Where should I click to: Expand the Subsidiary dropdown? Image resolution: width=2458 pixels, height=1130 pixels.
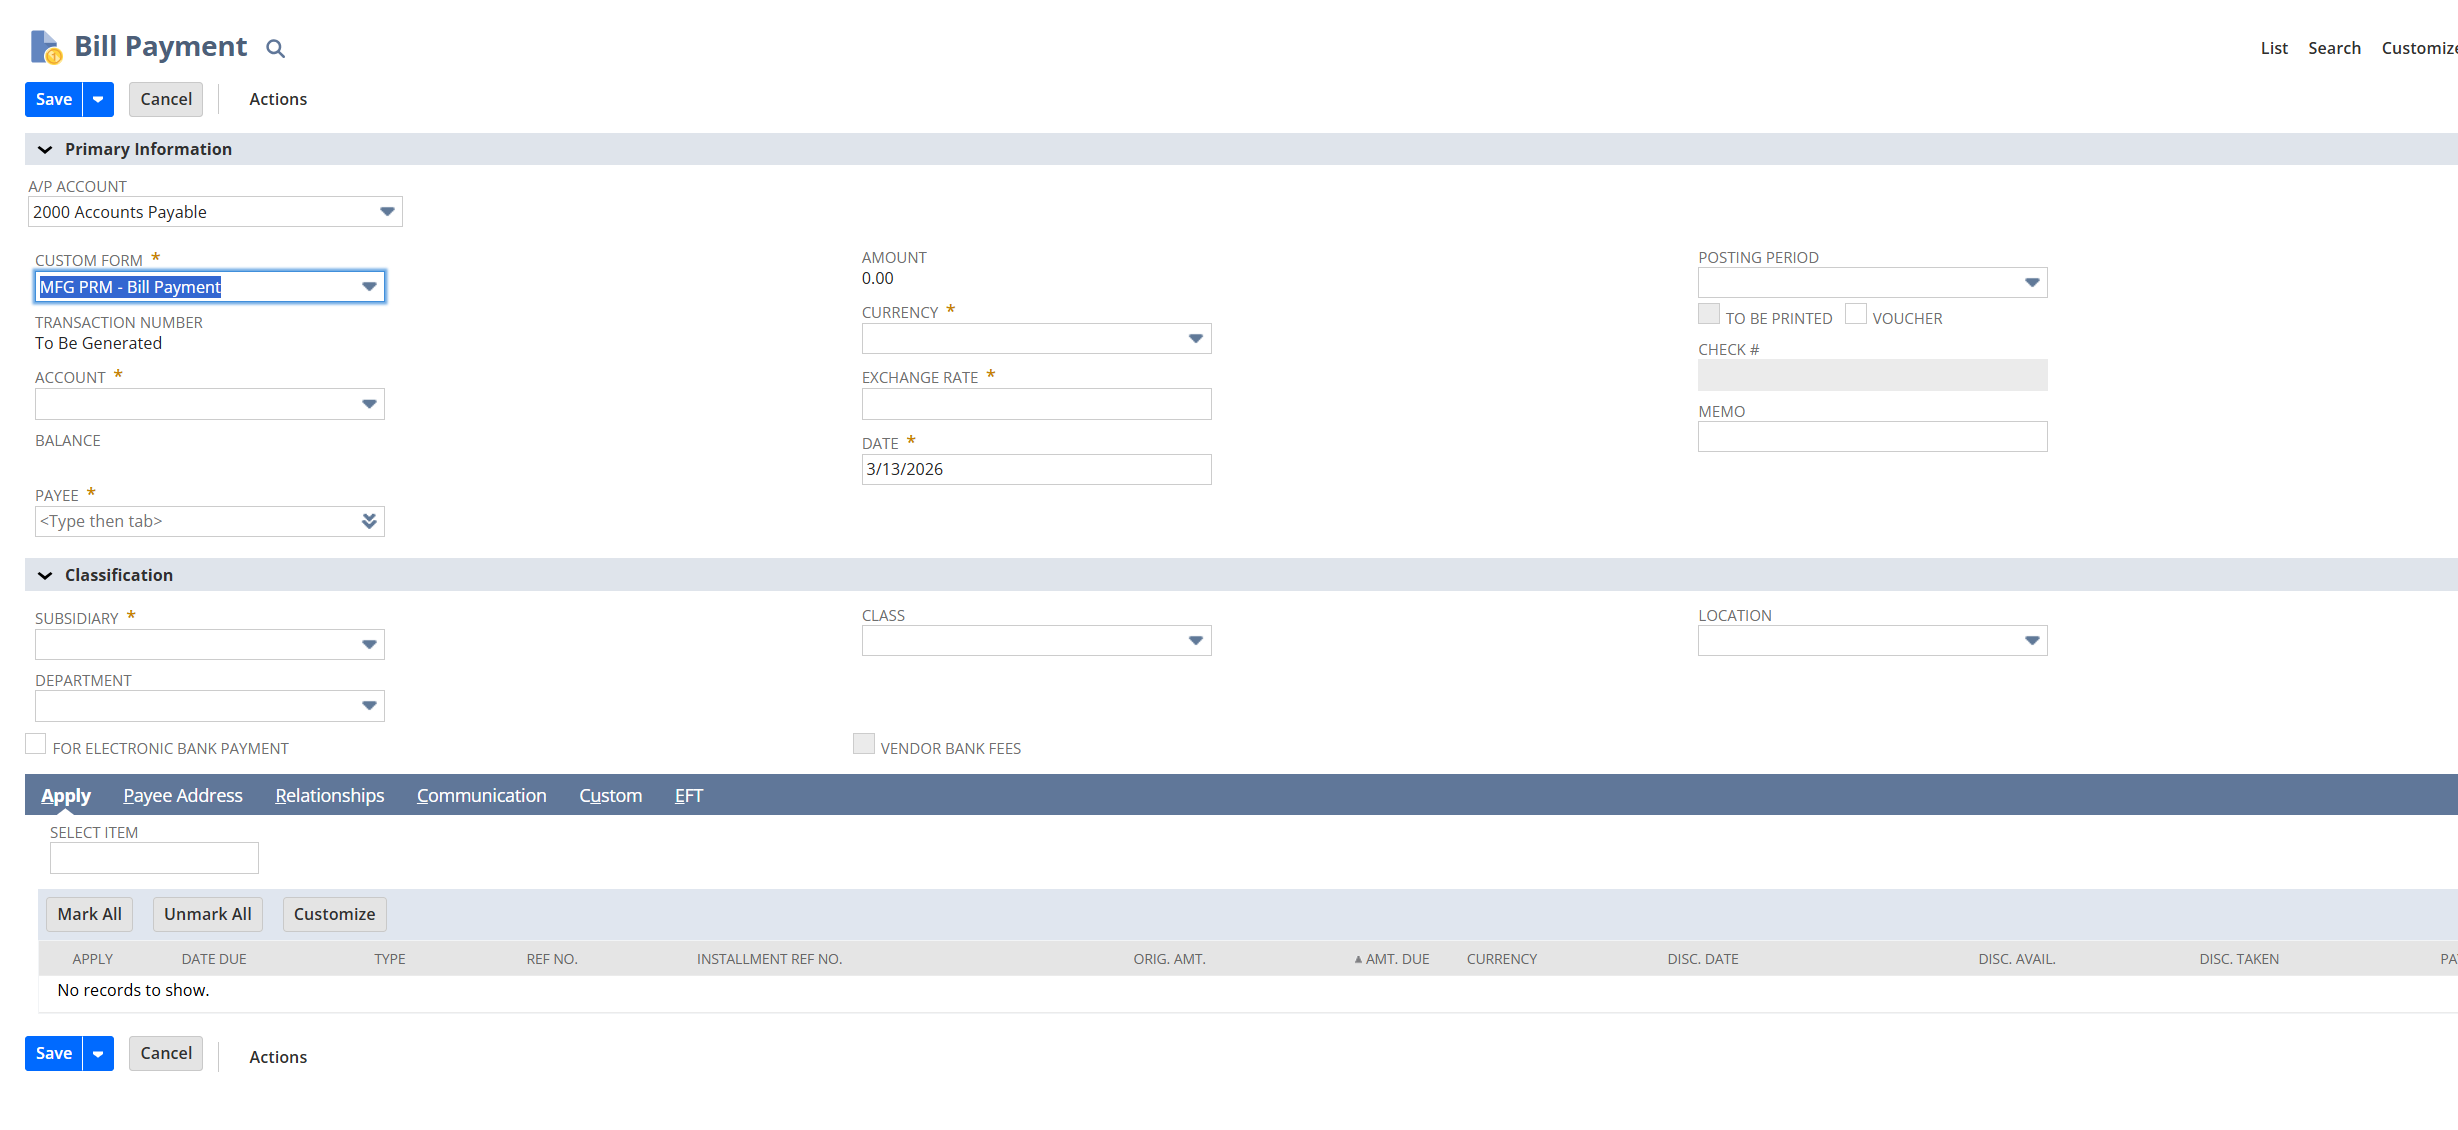click(x=369, y=645)
